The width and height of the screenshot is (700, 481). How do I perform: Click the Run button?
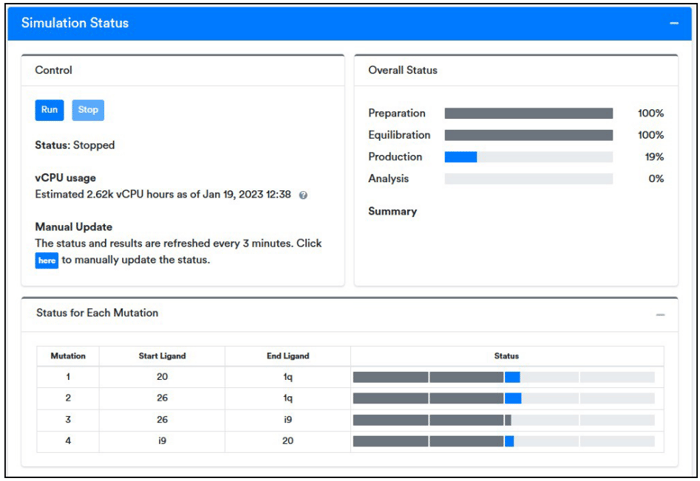pos(50,110)
